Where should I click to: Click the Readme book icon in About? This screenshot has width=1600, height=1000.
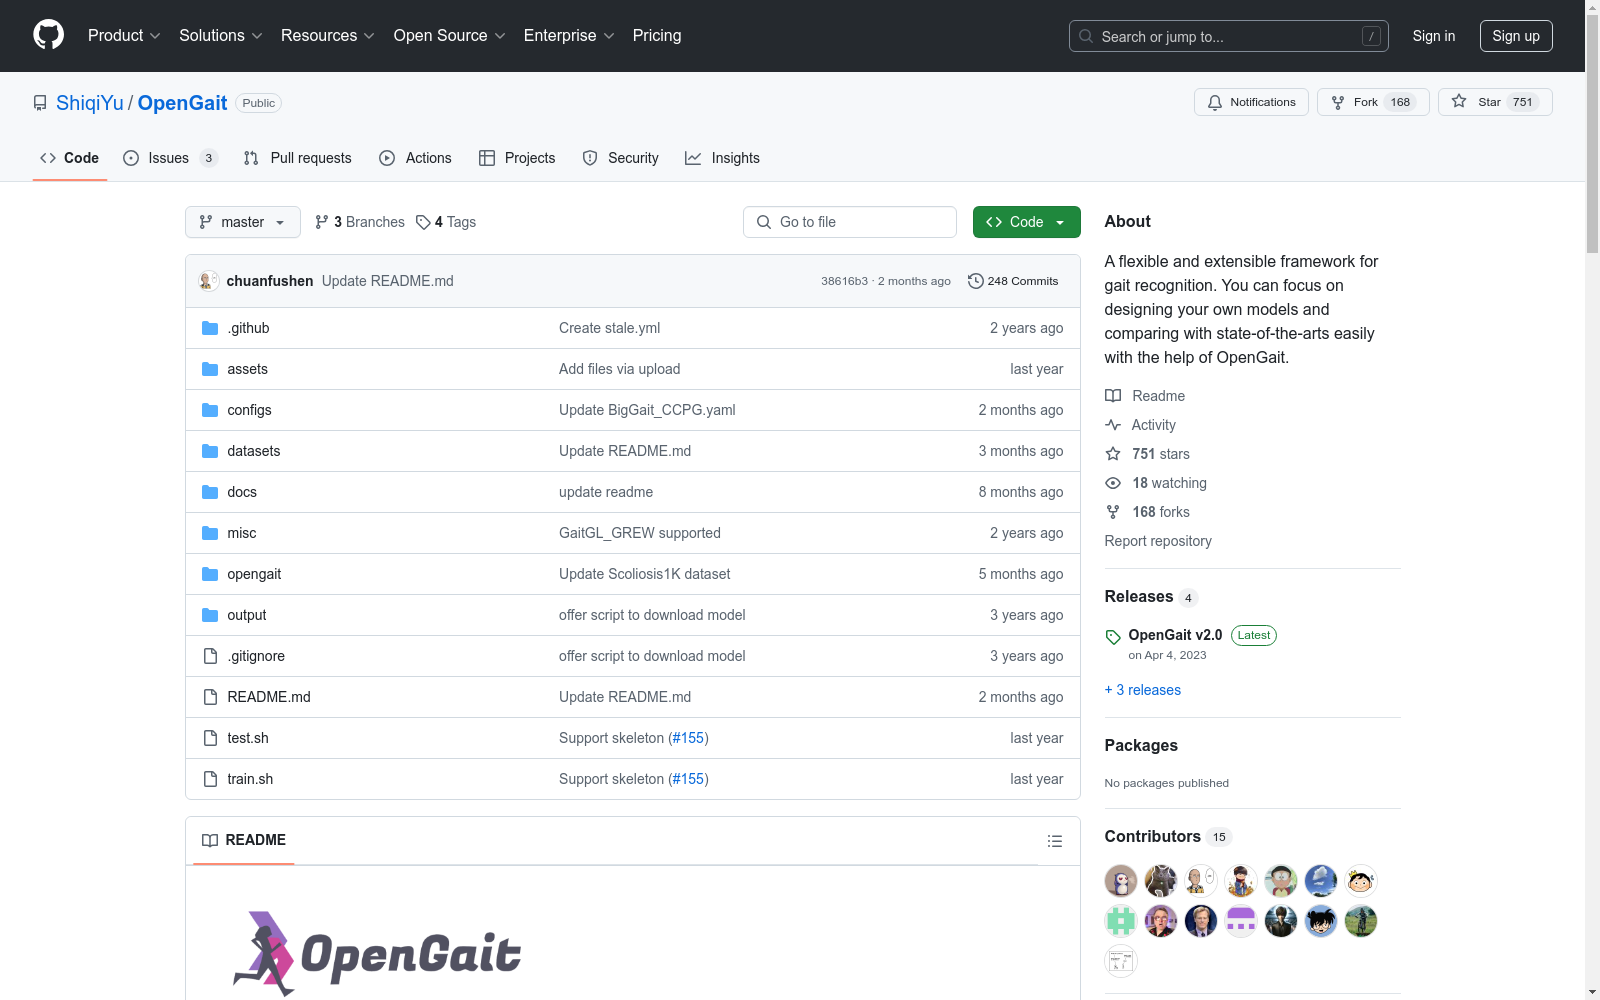(x=1113, y=396)
